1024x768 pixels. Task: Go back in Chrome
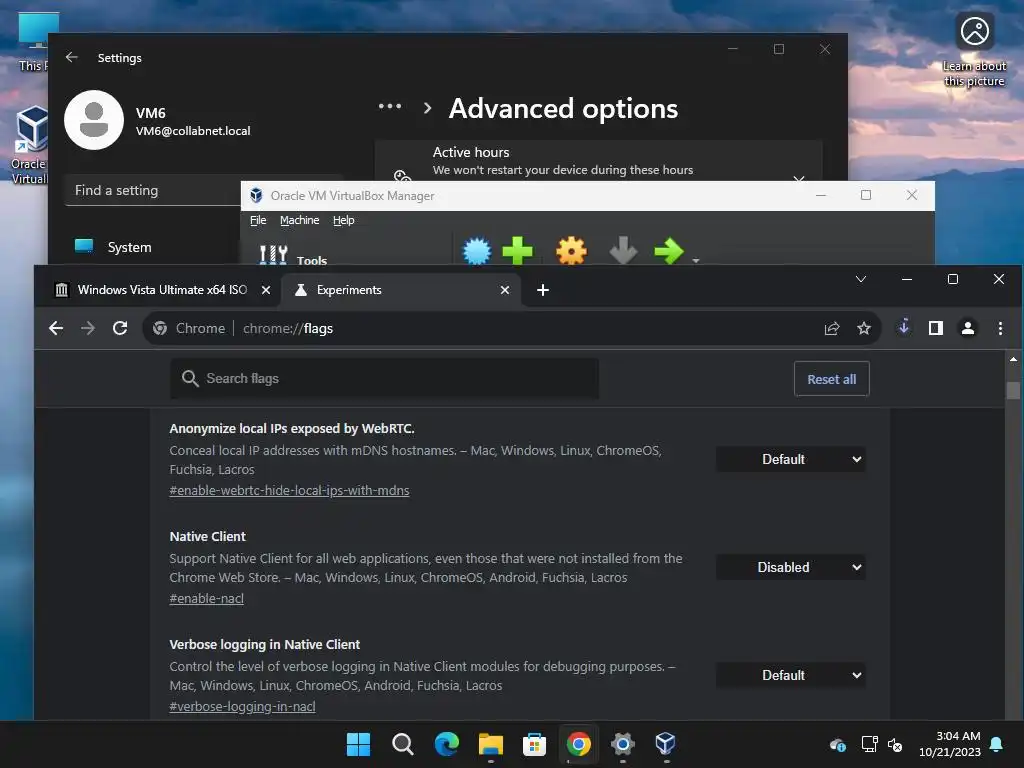click(56, 328)
